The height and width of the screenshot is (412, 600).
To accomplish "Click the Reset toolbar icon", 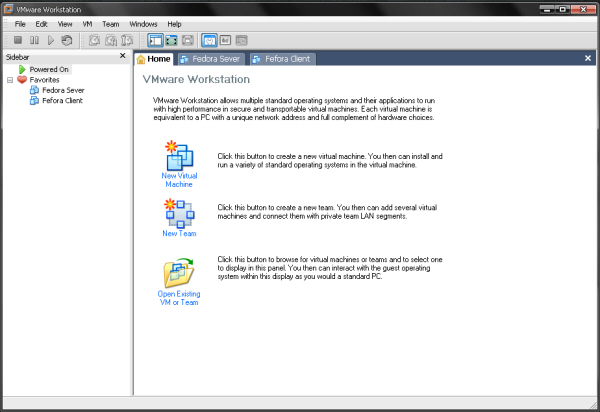I will coord(67,40).
